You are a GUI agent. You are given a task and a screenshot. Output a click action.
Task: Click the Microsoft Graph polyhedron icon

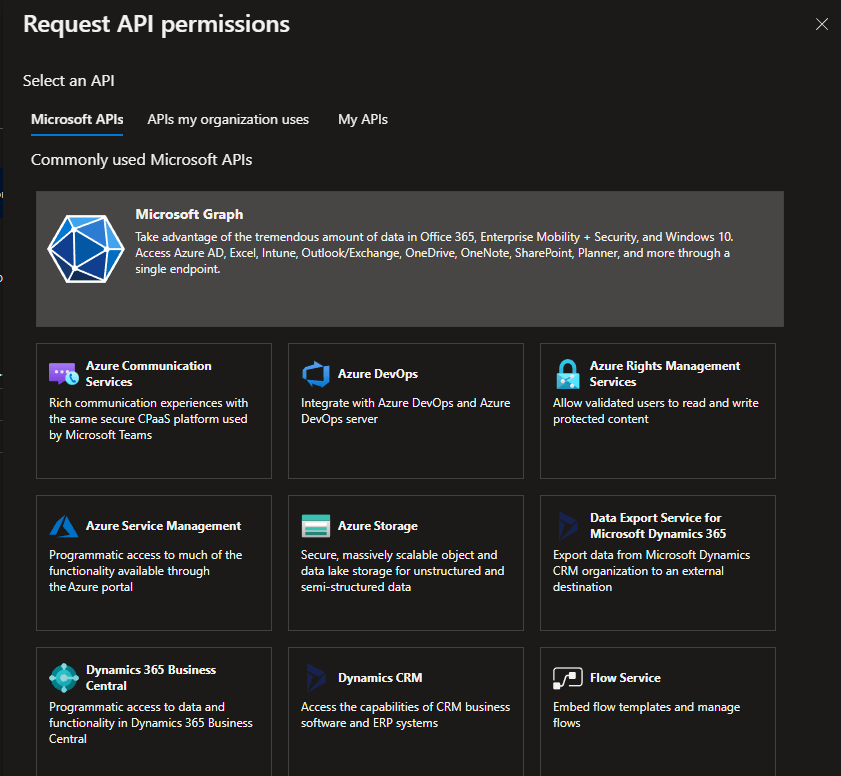85,250
